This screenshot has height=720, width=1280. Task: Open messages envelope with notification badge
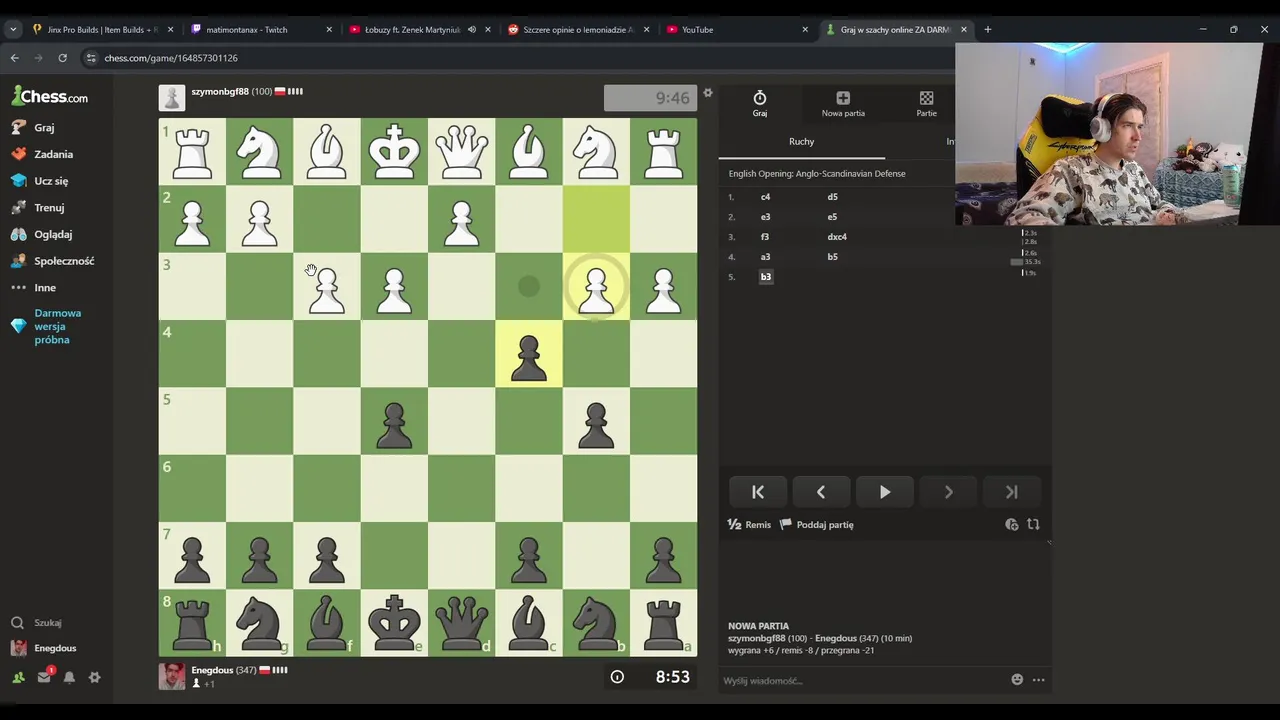point(44,677)
